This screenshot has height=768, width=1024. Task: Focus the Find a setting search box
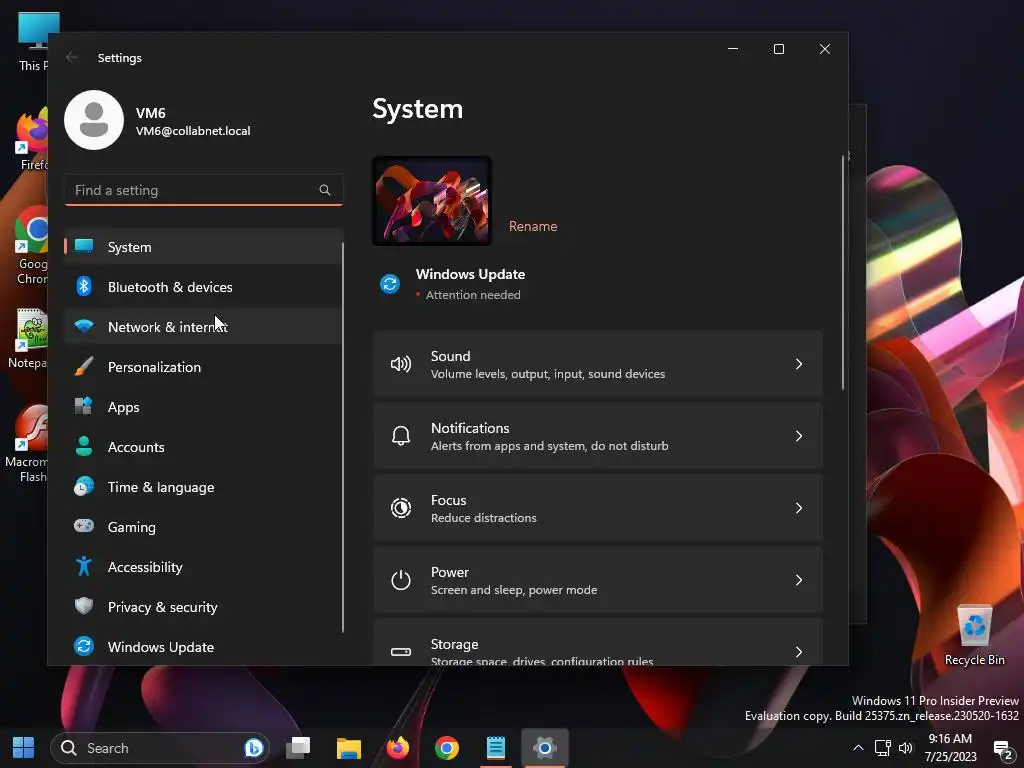(203, 190)
